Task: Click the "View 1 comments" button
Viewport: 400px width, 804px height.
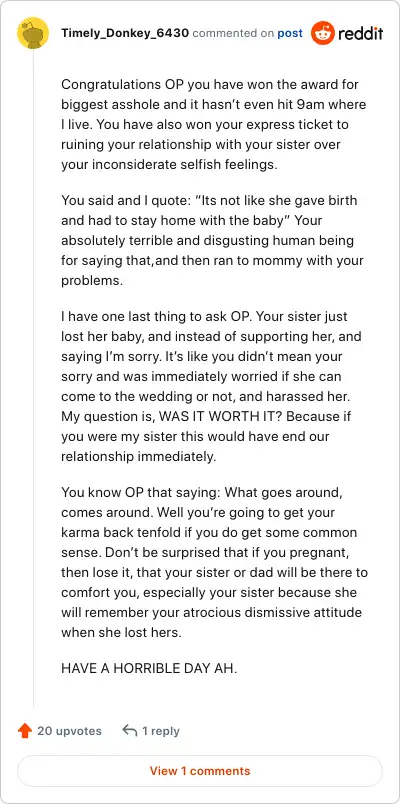Action: pyautogui.click(x=200, y=771)
